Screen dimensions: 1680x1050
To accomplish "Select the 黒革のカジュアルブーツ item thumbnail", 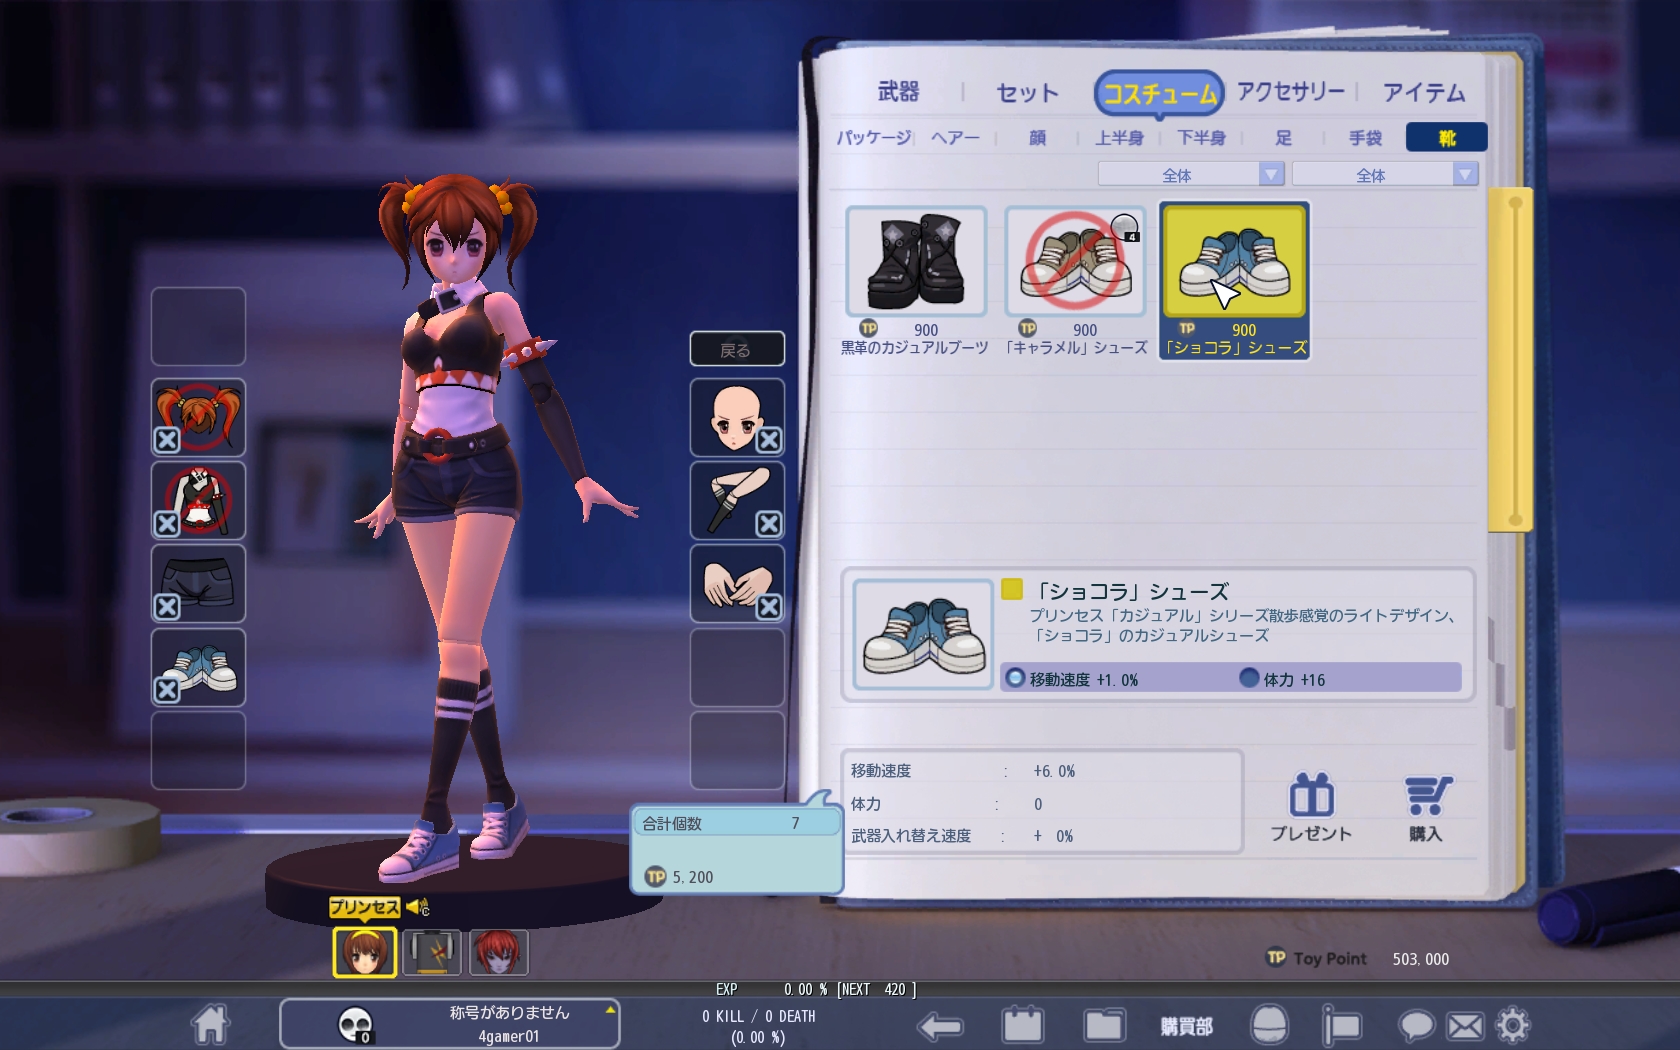I will click(x=916, y=262).
